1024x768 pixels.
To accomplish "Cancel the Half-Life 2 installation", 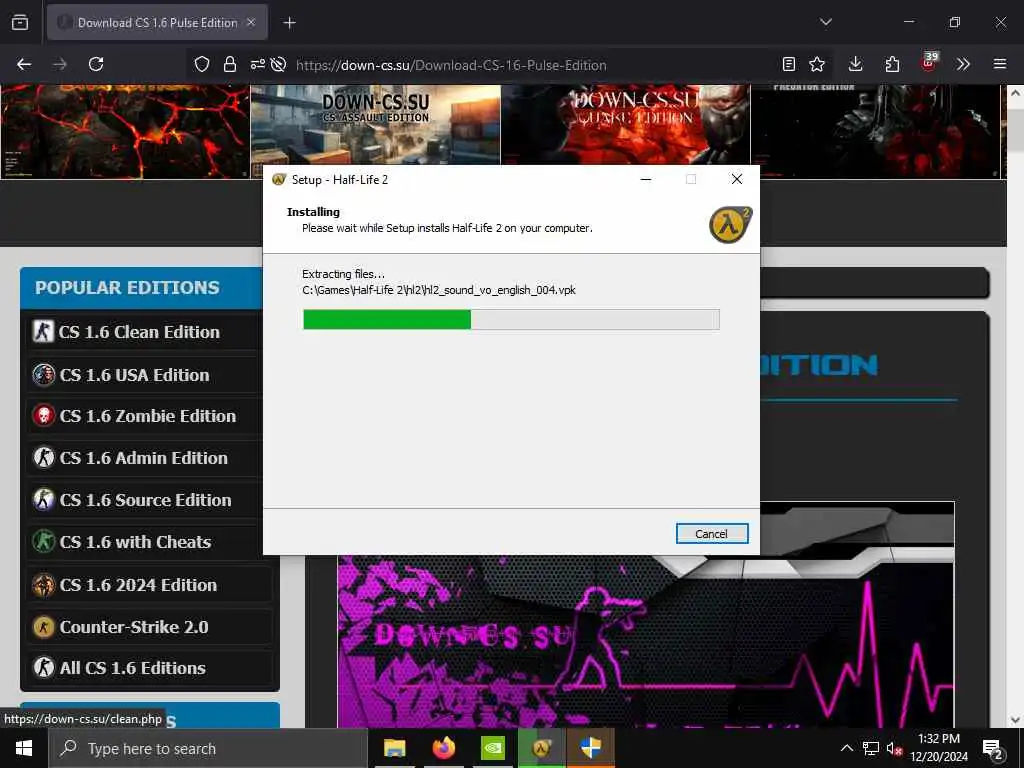I will click(x=711, y=534).
